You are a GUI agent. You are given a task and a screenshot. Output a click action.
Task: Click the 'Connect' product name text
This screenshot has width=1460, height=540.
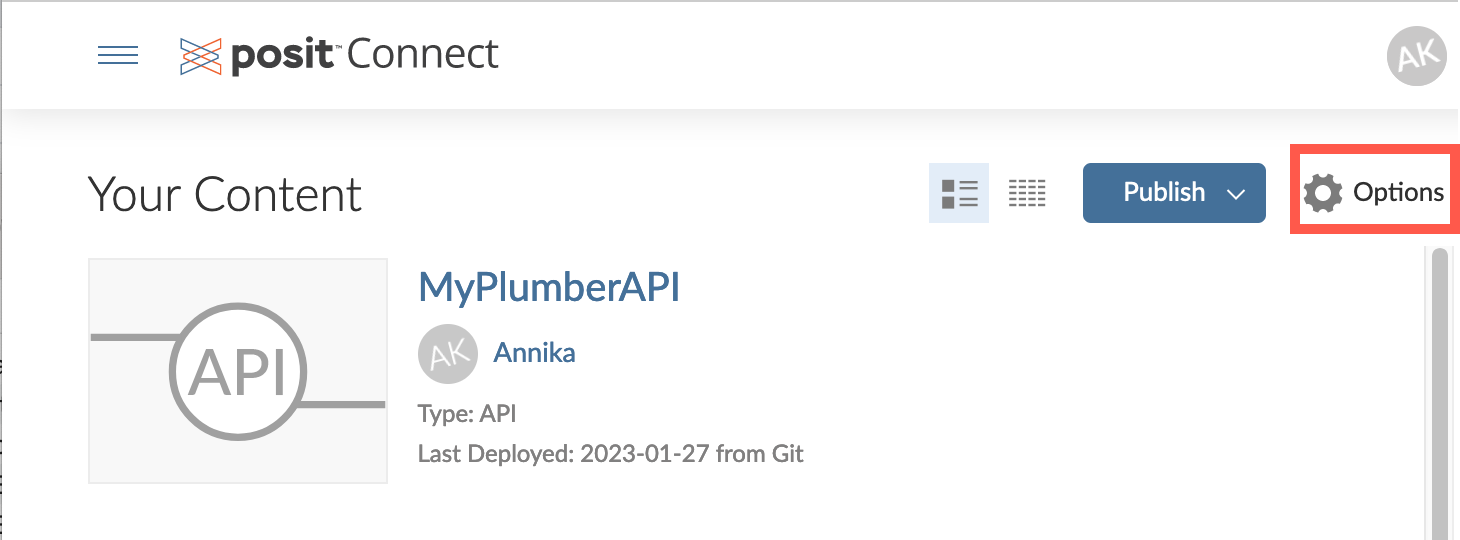tap(423, 55)
